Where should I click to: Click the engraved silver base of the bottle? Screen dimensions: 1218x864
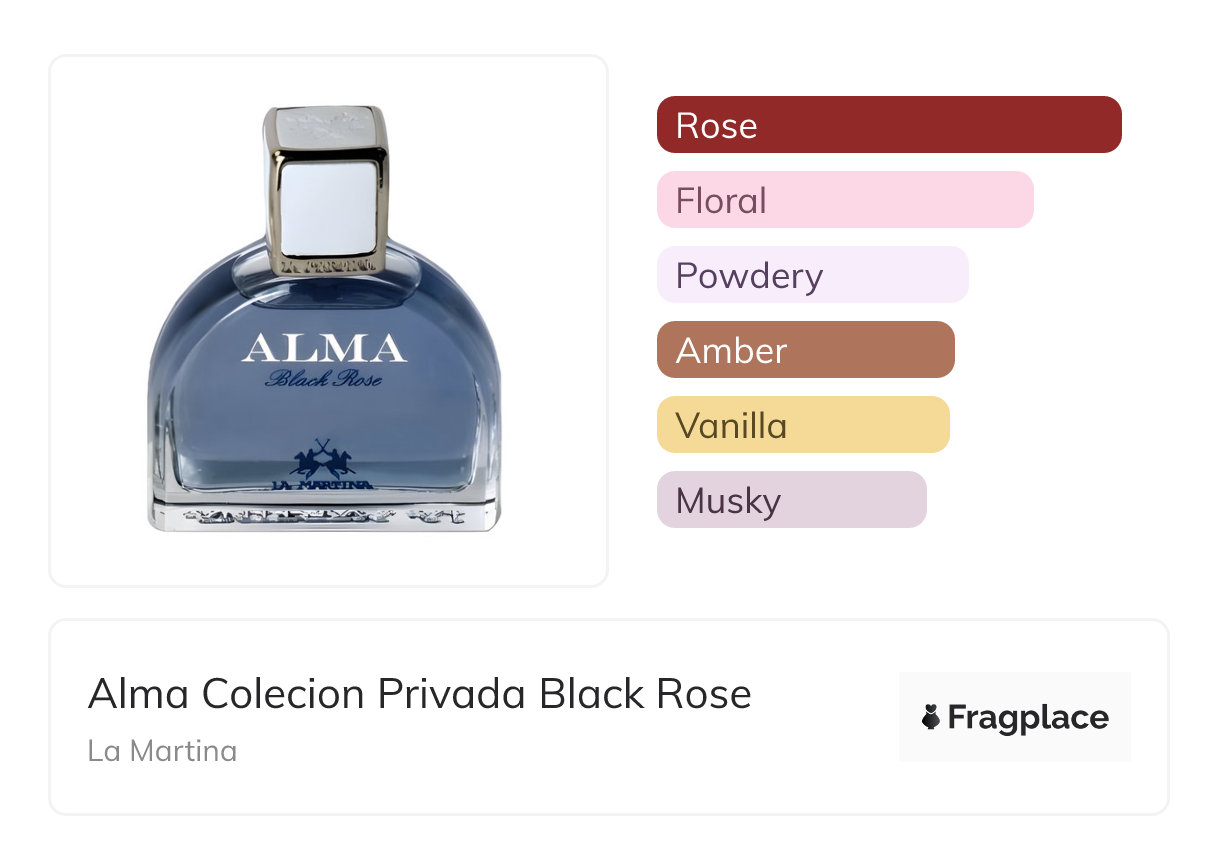tap(324, 516)
